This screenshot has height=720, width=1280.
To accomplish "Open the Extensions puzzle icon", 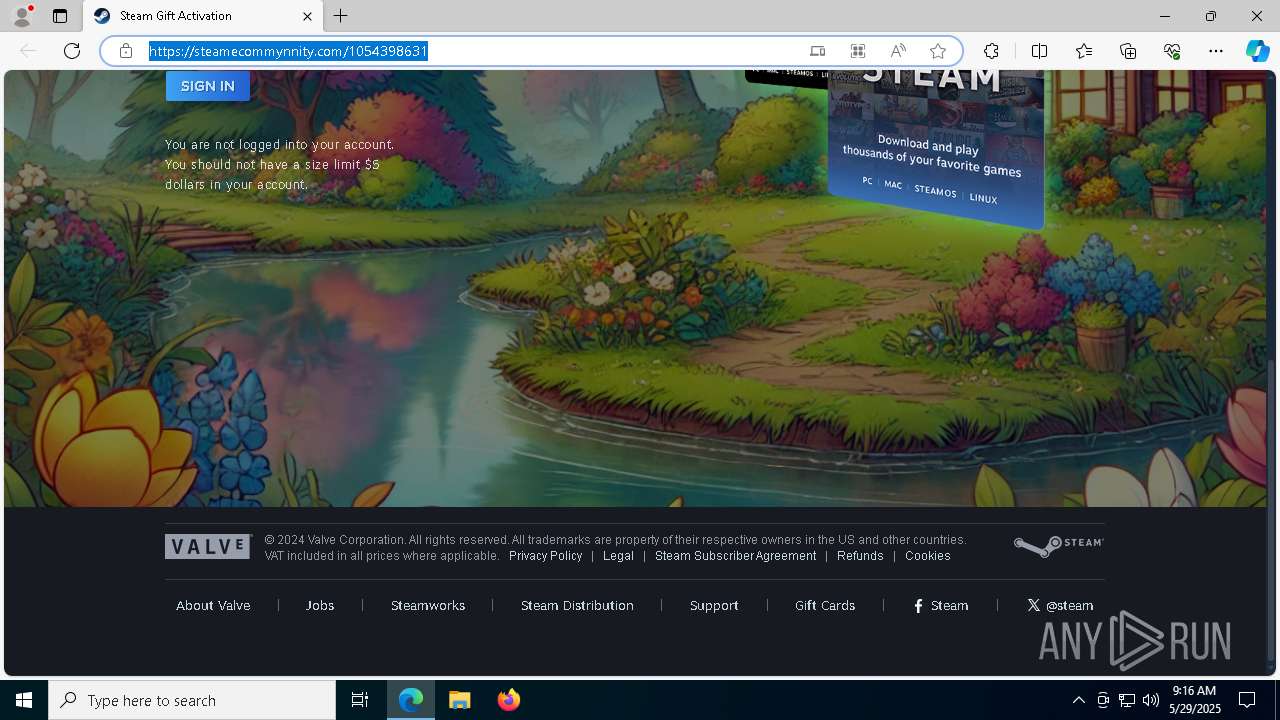I will pos(991,51).
